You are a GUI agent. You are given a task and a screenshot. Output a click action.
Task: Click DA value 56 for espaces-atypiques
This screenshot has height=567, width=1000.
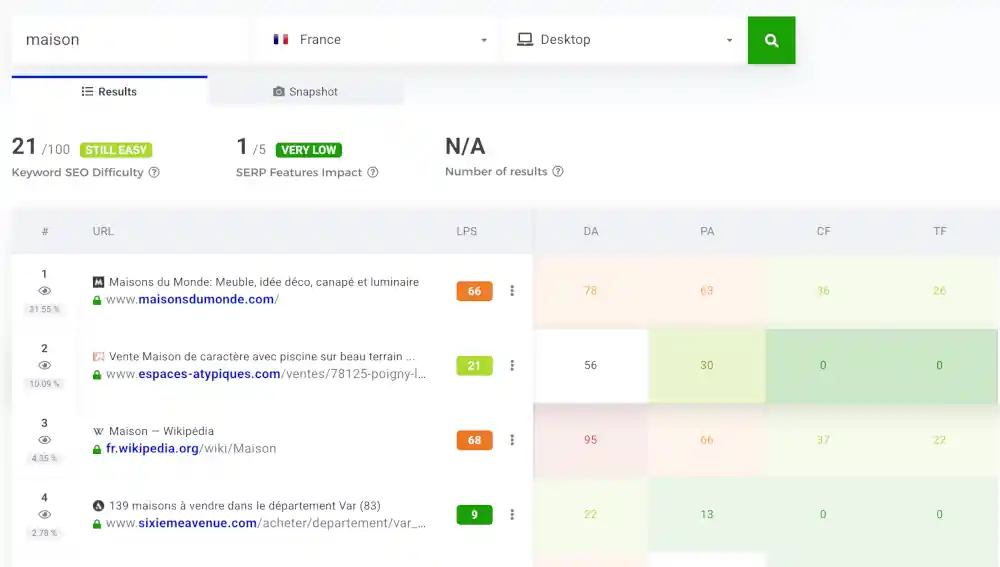coord(591,365)
